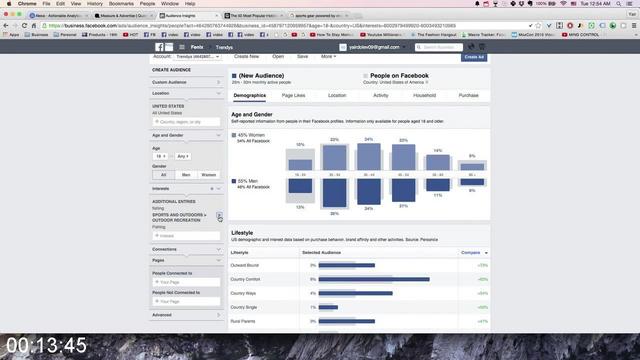This screenshot has width=640, height=360.
Task: Click the browser back arrow
Action: click(x=6, y=25)
